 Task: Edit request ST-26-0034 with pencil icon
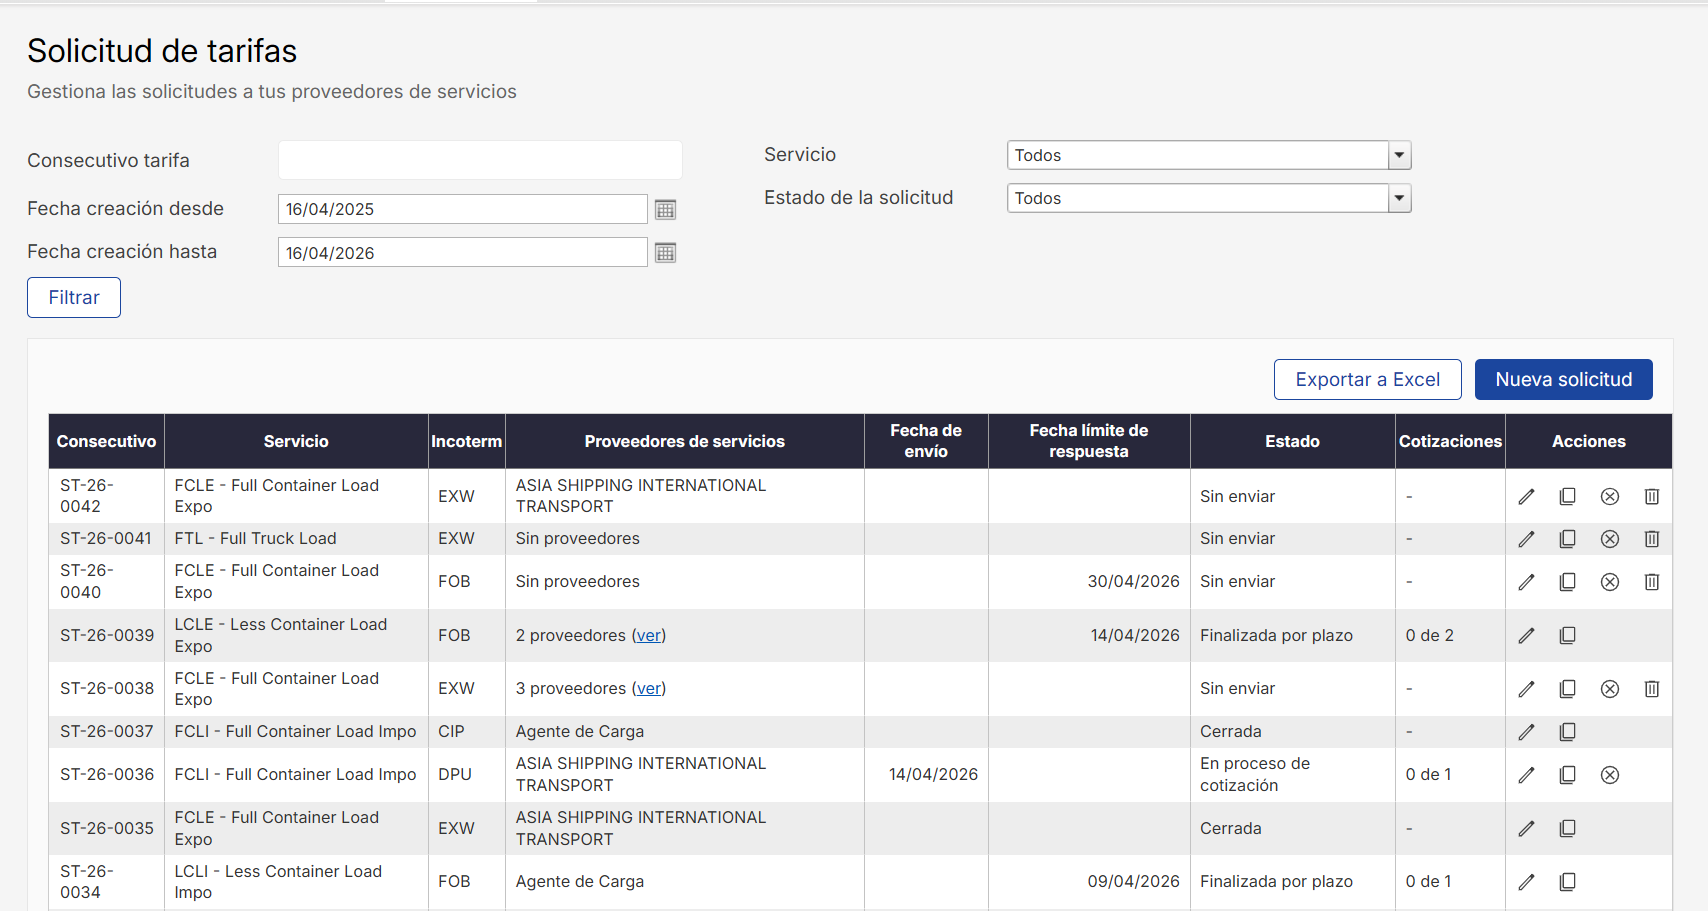[x=1526, y=882]
